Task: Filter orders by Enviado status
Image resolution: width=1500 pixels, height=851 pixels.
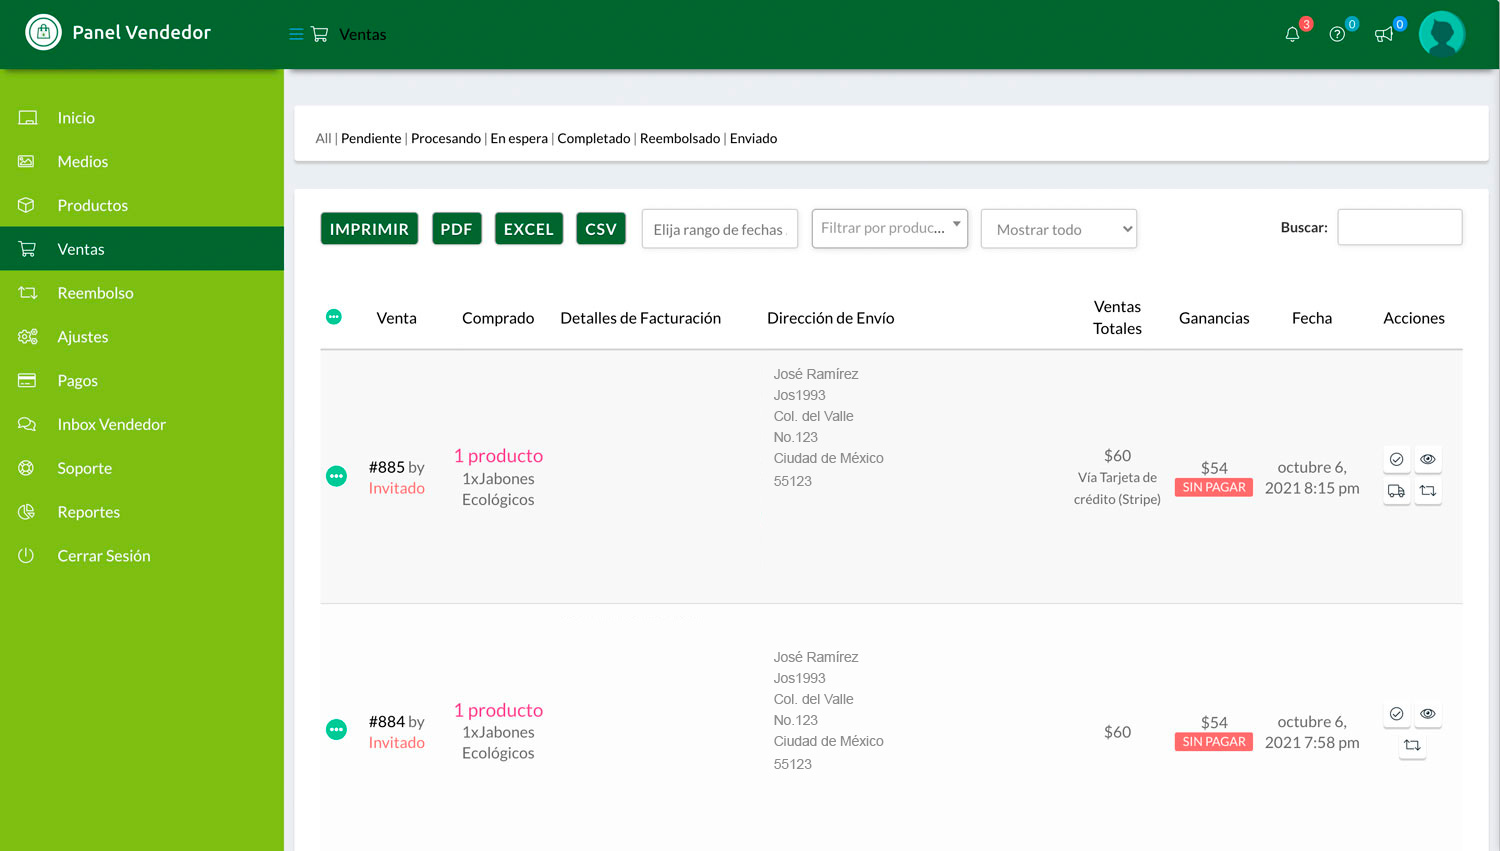Action: (x=753, y=138)
